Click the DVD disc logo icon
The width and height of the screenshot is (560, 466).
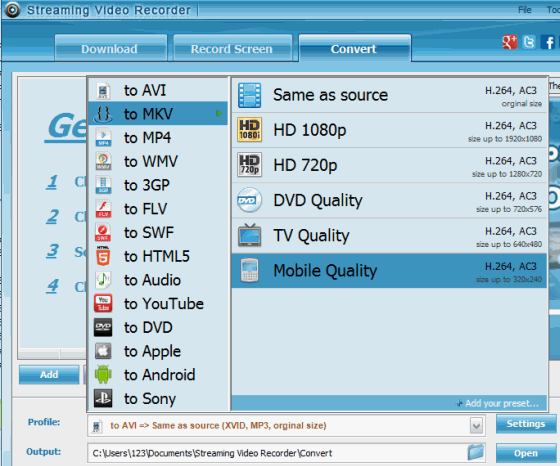point(103,327)
